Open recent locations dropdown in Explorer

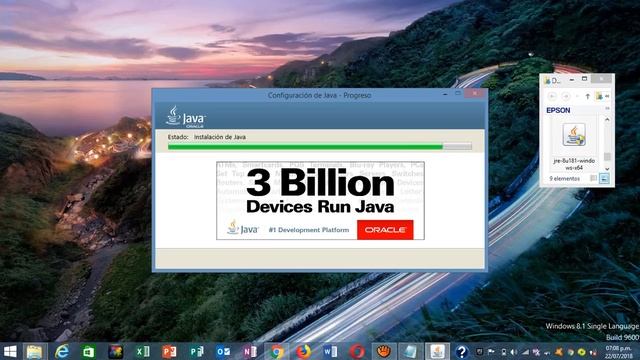(x=578, y=96)
